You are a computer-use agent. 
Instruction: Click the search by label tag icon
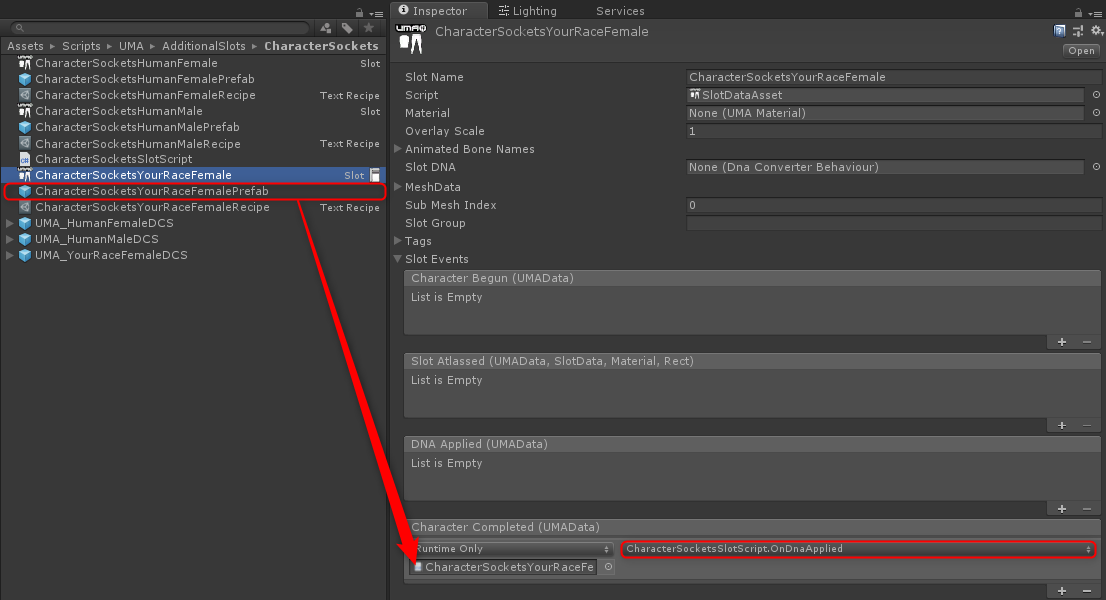coord(347,28)
